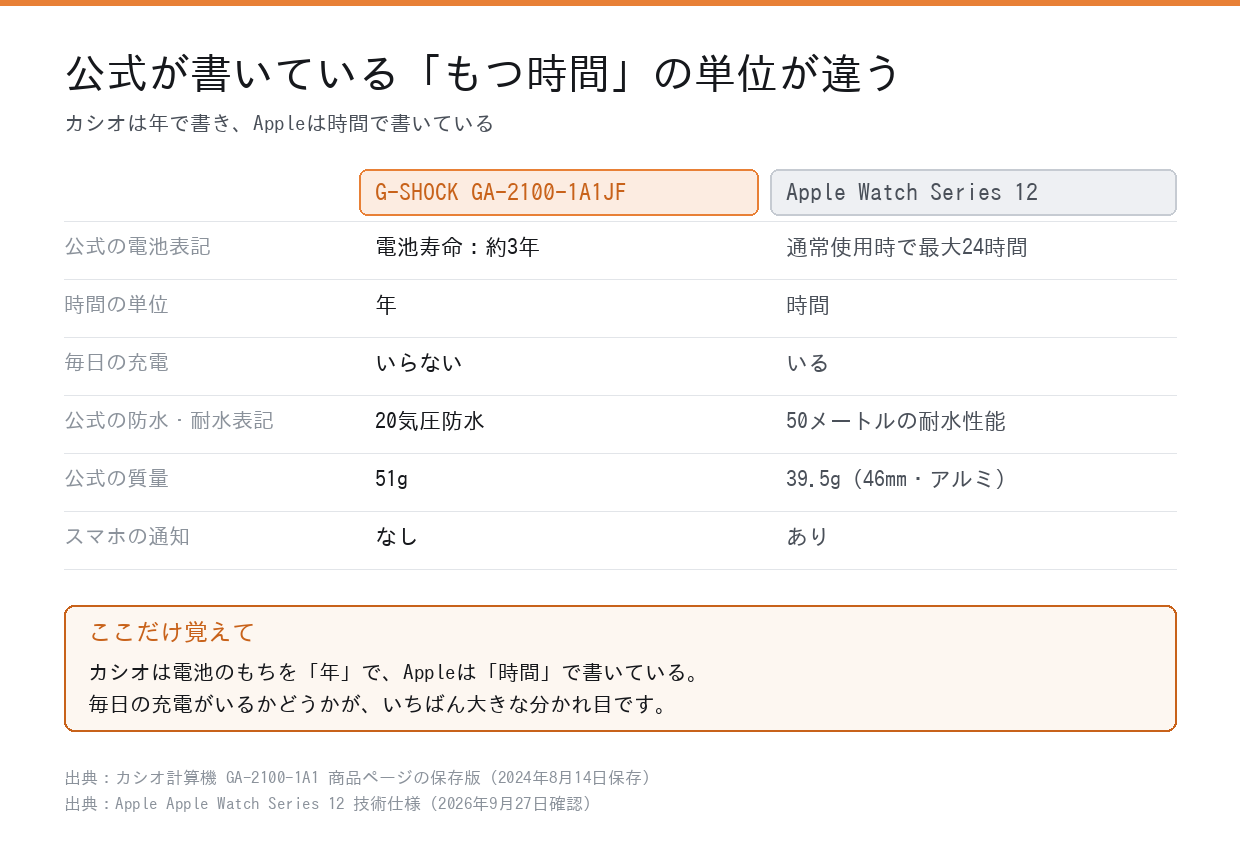Click row label 毎日の充電
This screenshot has height=853, width=1240.
coord(117,362)
